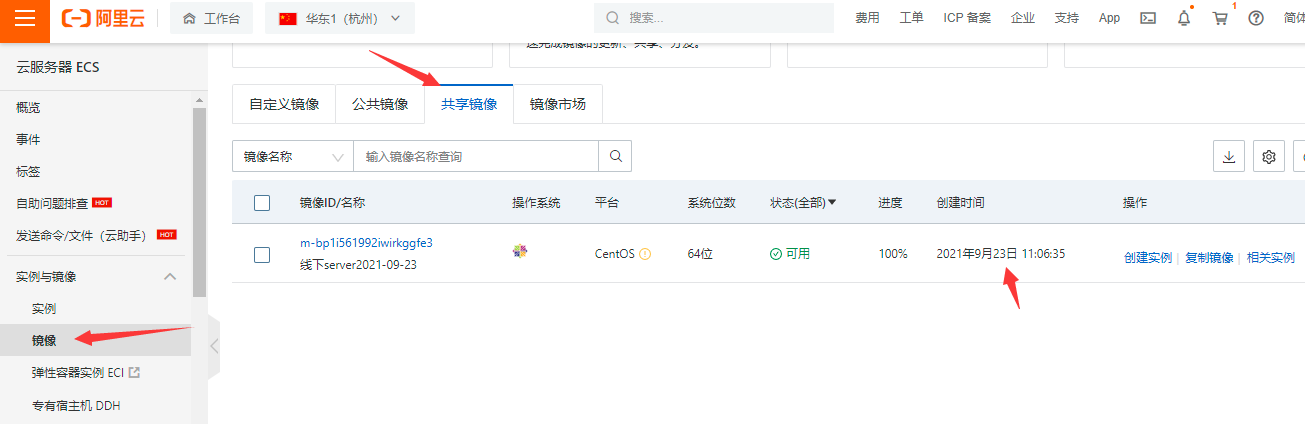Collapse the 实例与镜像 sidebar section
This screenshot has height=424, width=1305.
(x=170, y=276)
